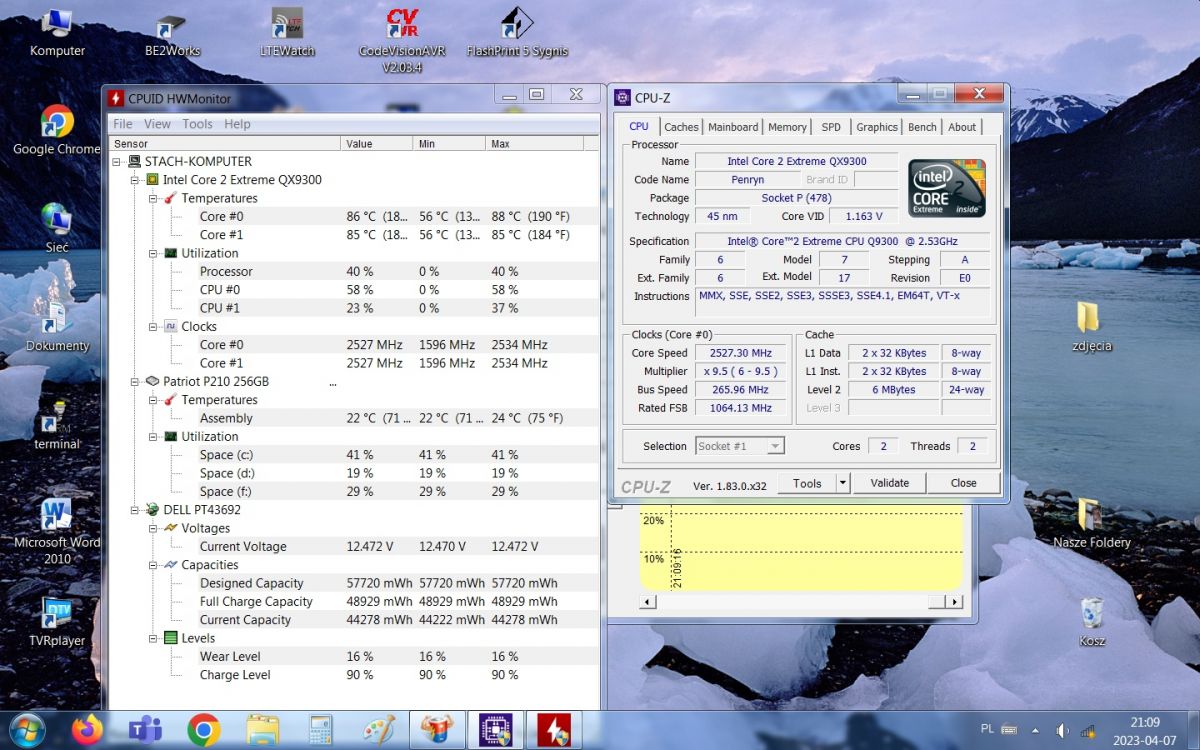Collapse the STACH-KOMPUTER tree node

[117, 161]
